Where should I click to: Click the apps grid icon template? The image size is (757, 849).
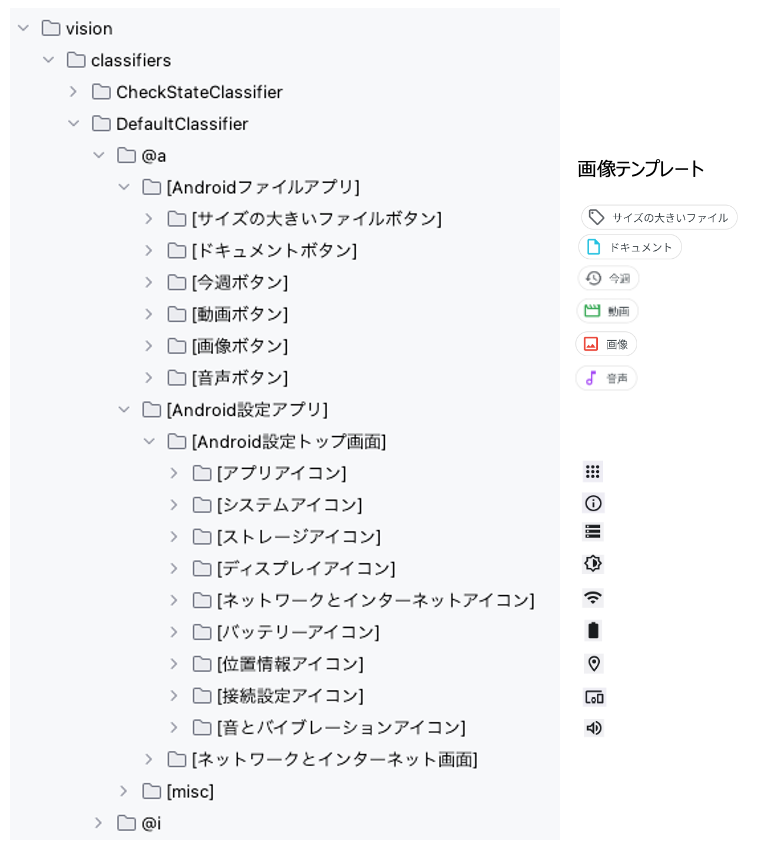[x=592, y=472]
